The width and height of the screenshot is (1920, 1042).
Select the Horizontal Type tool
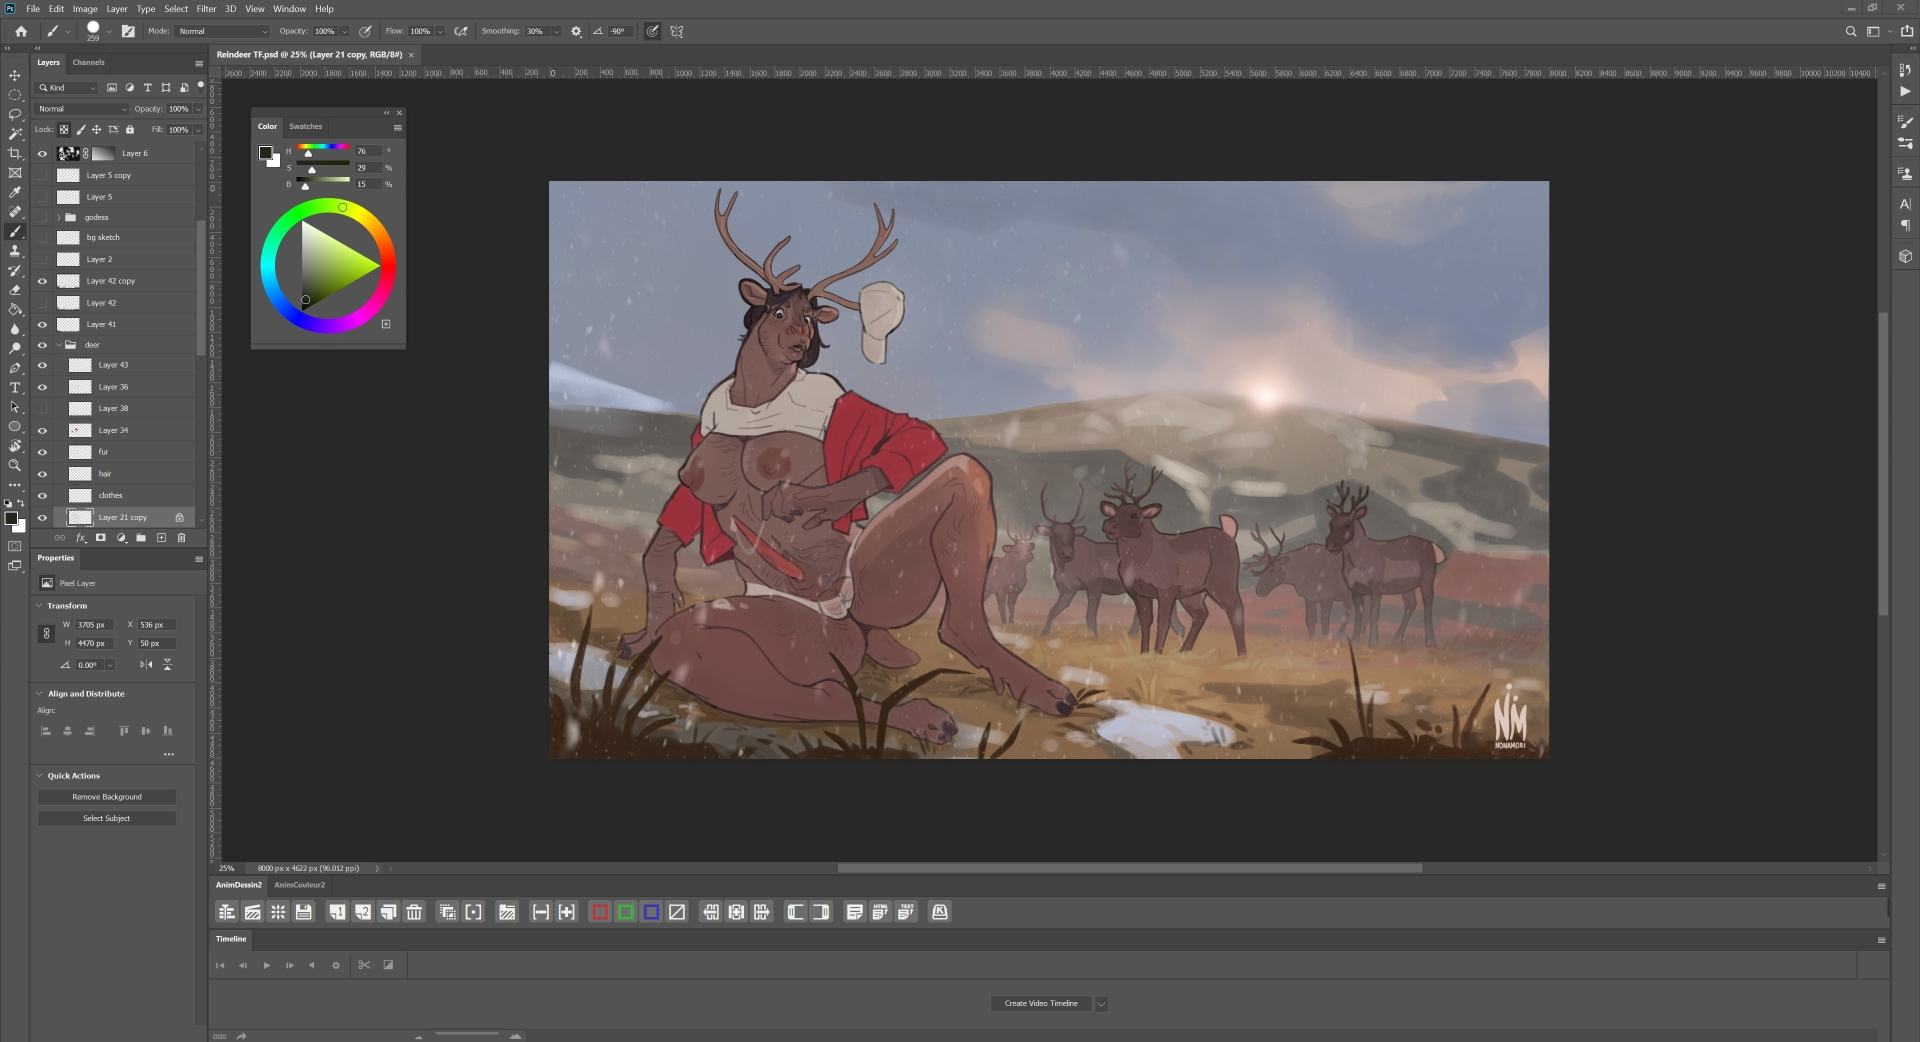point(15,388)
